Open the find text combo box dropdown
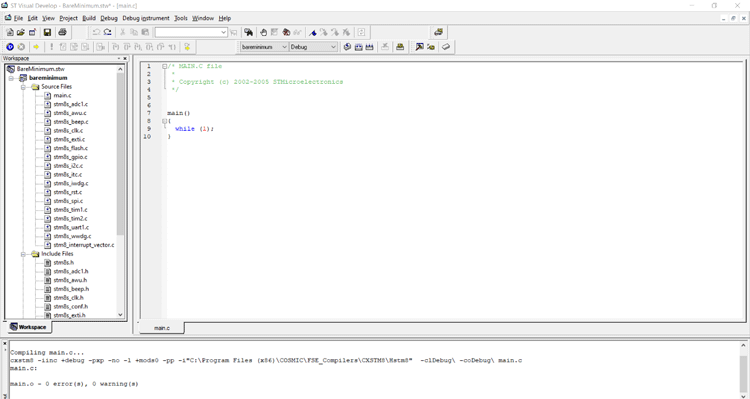 point(223,33)
